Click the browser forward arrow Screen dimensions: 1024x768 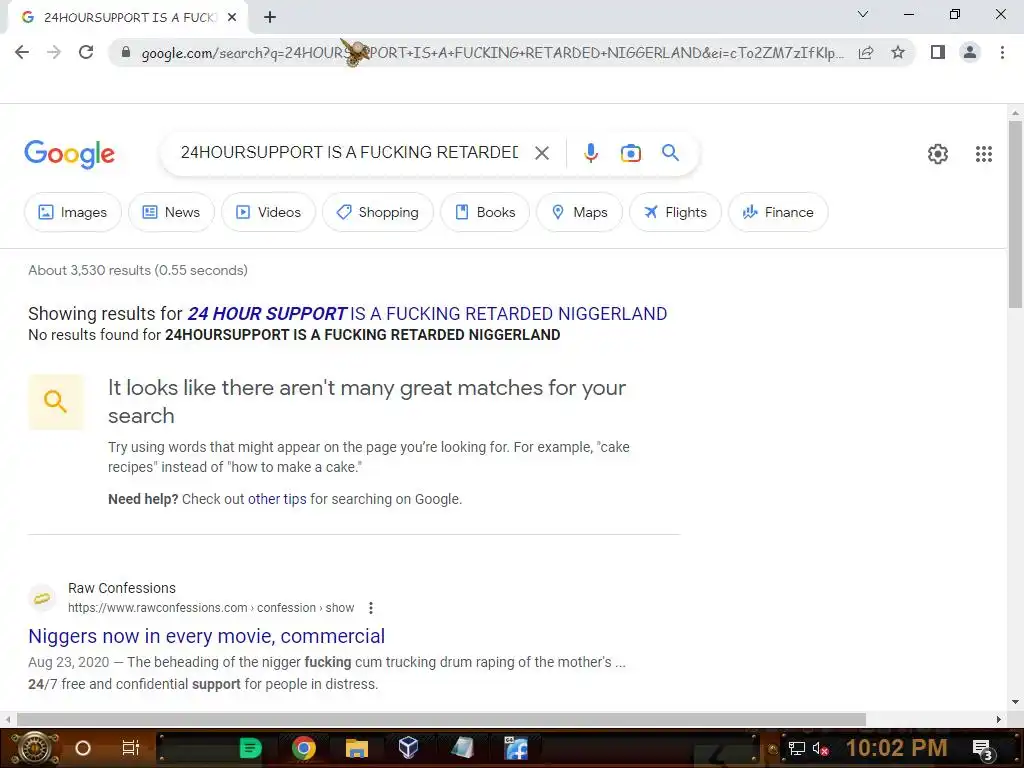54,52
